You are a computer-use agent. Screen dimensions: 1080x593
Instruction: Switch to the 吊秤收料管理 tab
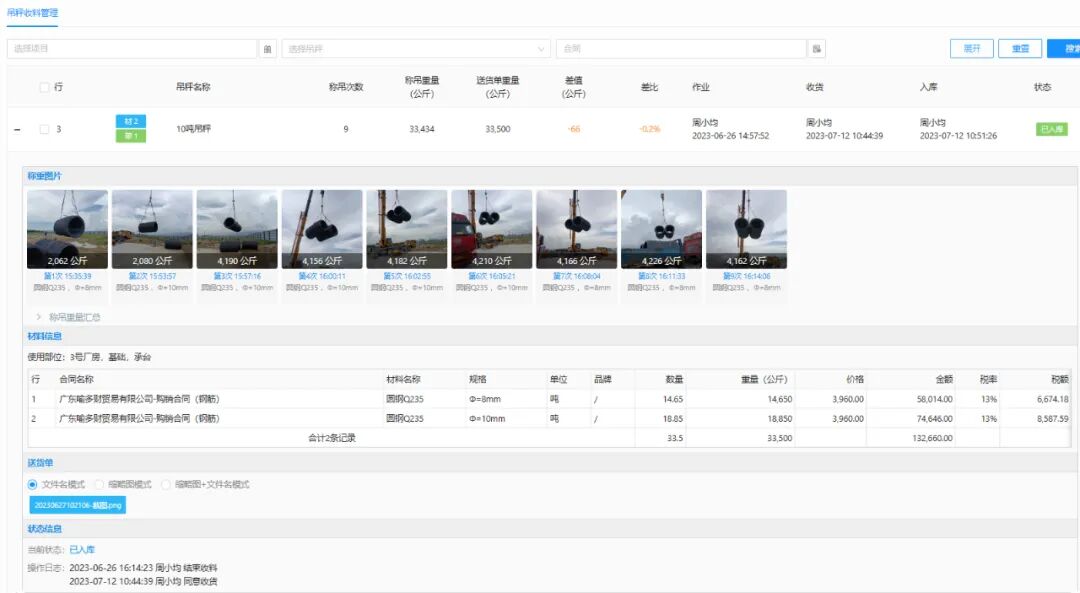pos(33,13)
